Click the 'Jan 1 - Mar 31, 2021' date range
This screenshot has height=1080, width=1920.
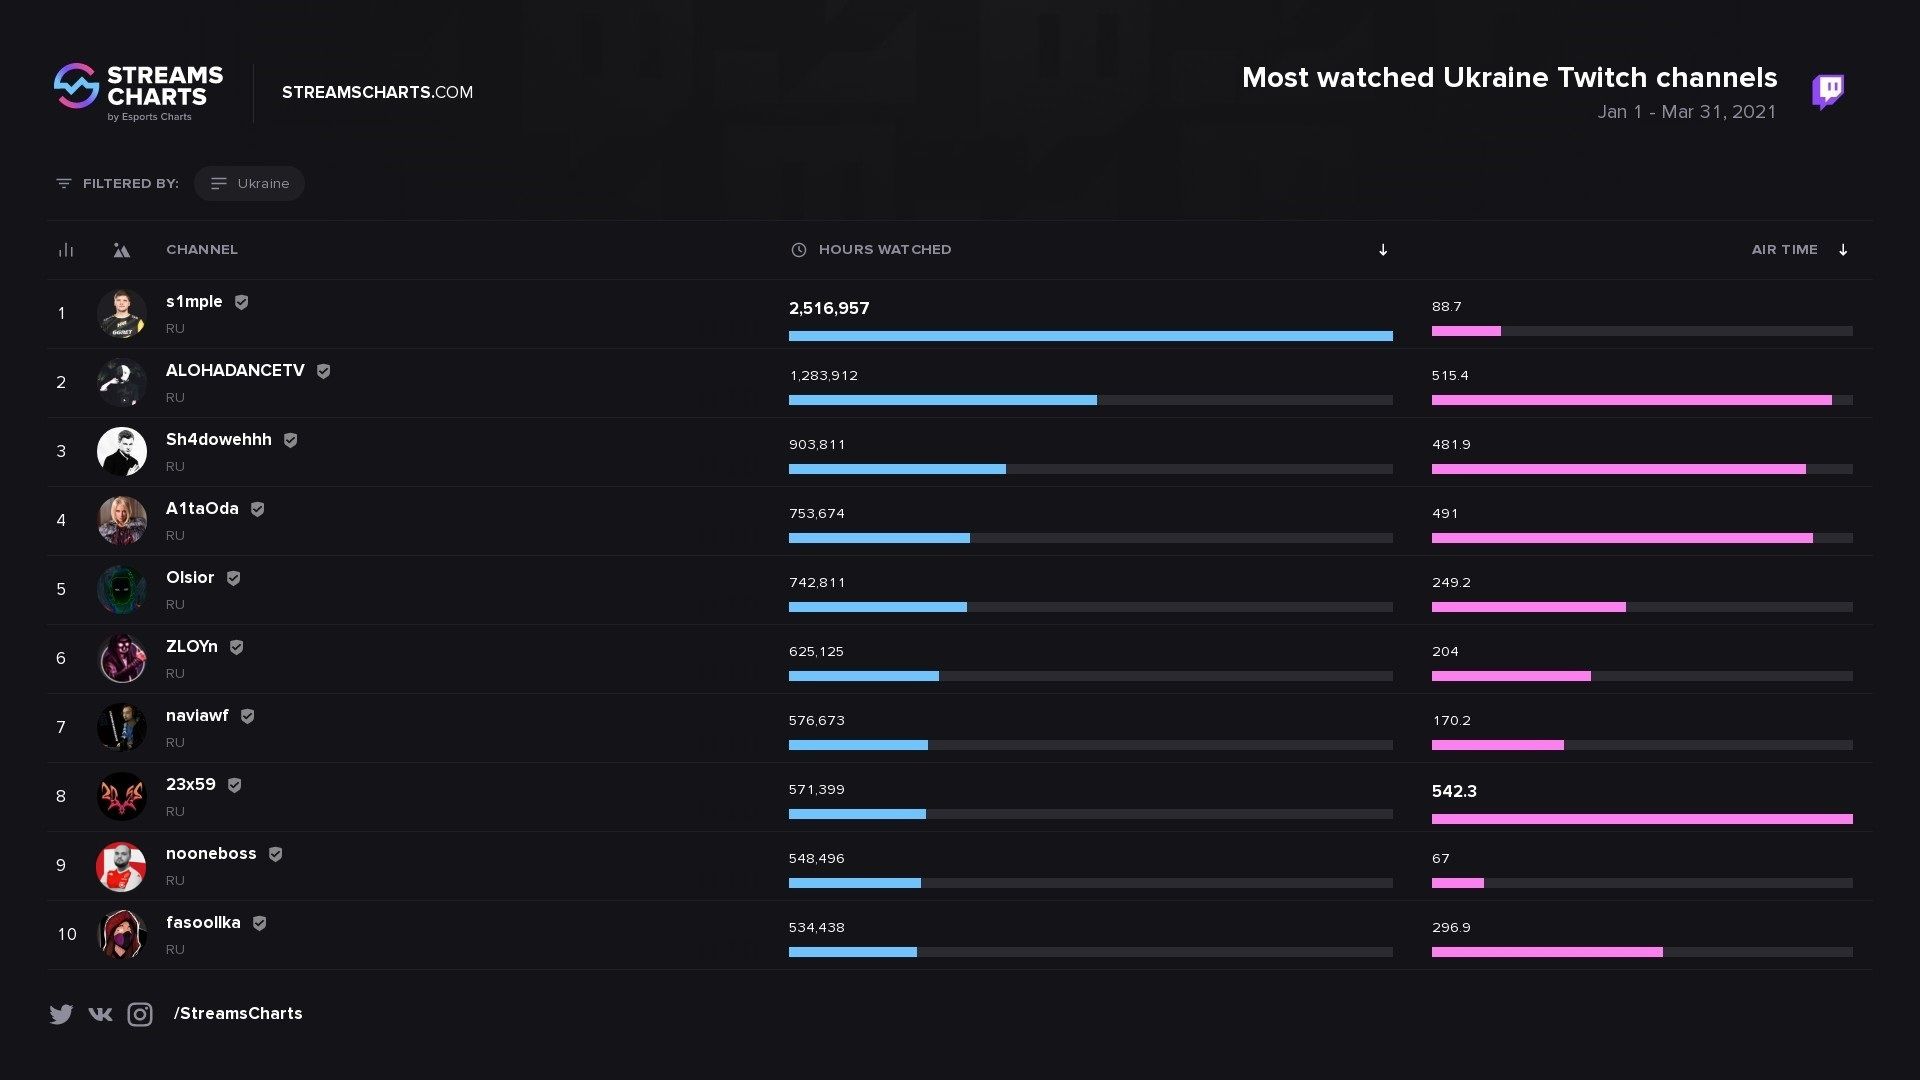[1687, 112]
